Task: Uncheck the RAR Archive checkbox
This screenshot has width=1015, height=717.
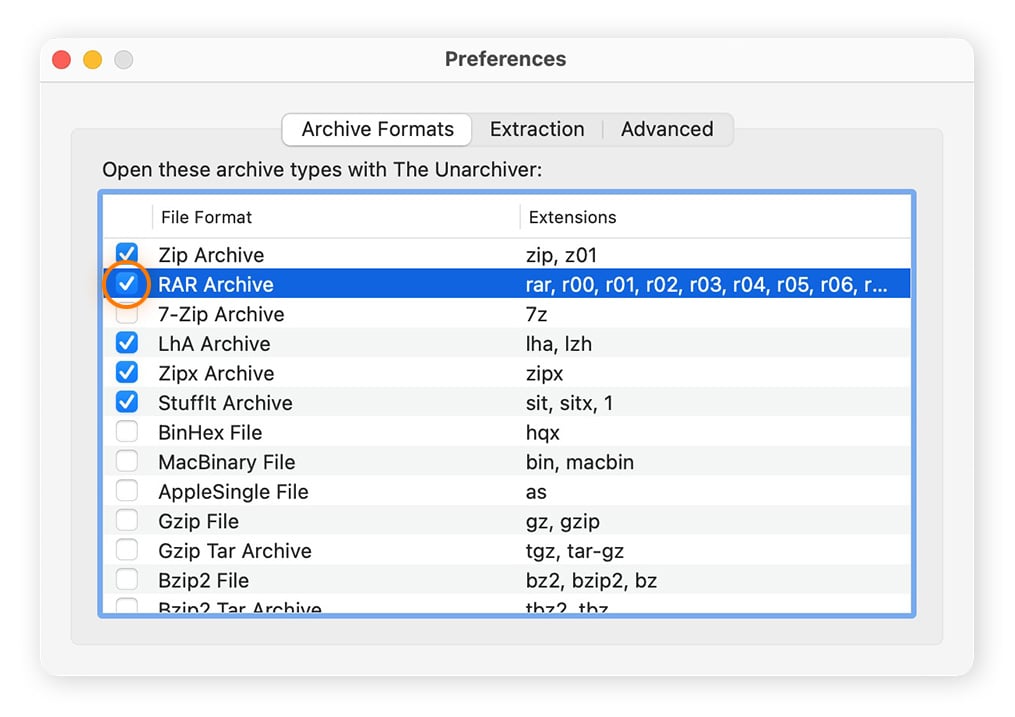Action: (127, 283)
